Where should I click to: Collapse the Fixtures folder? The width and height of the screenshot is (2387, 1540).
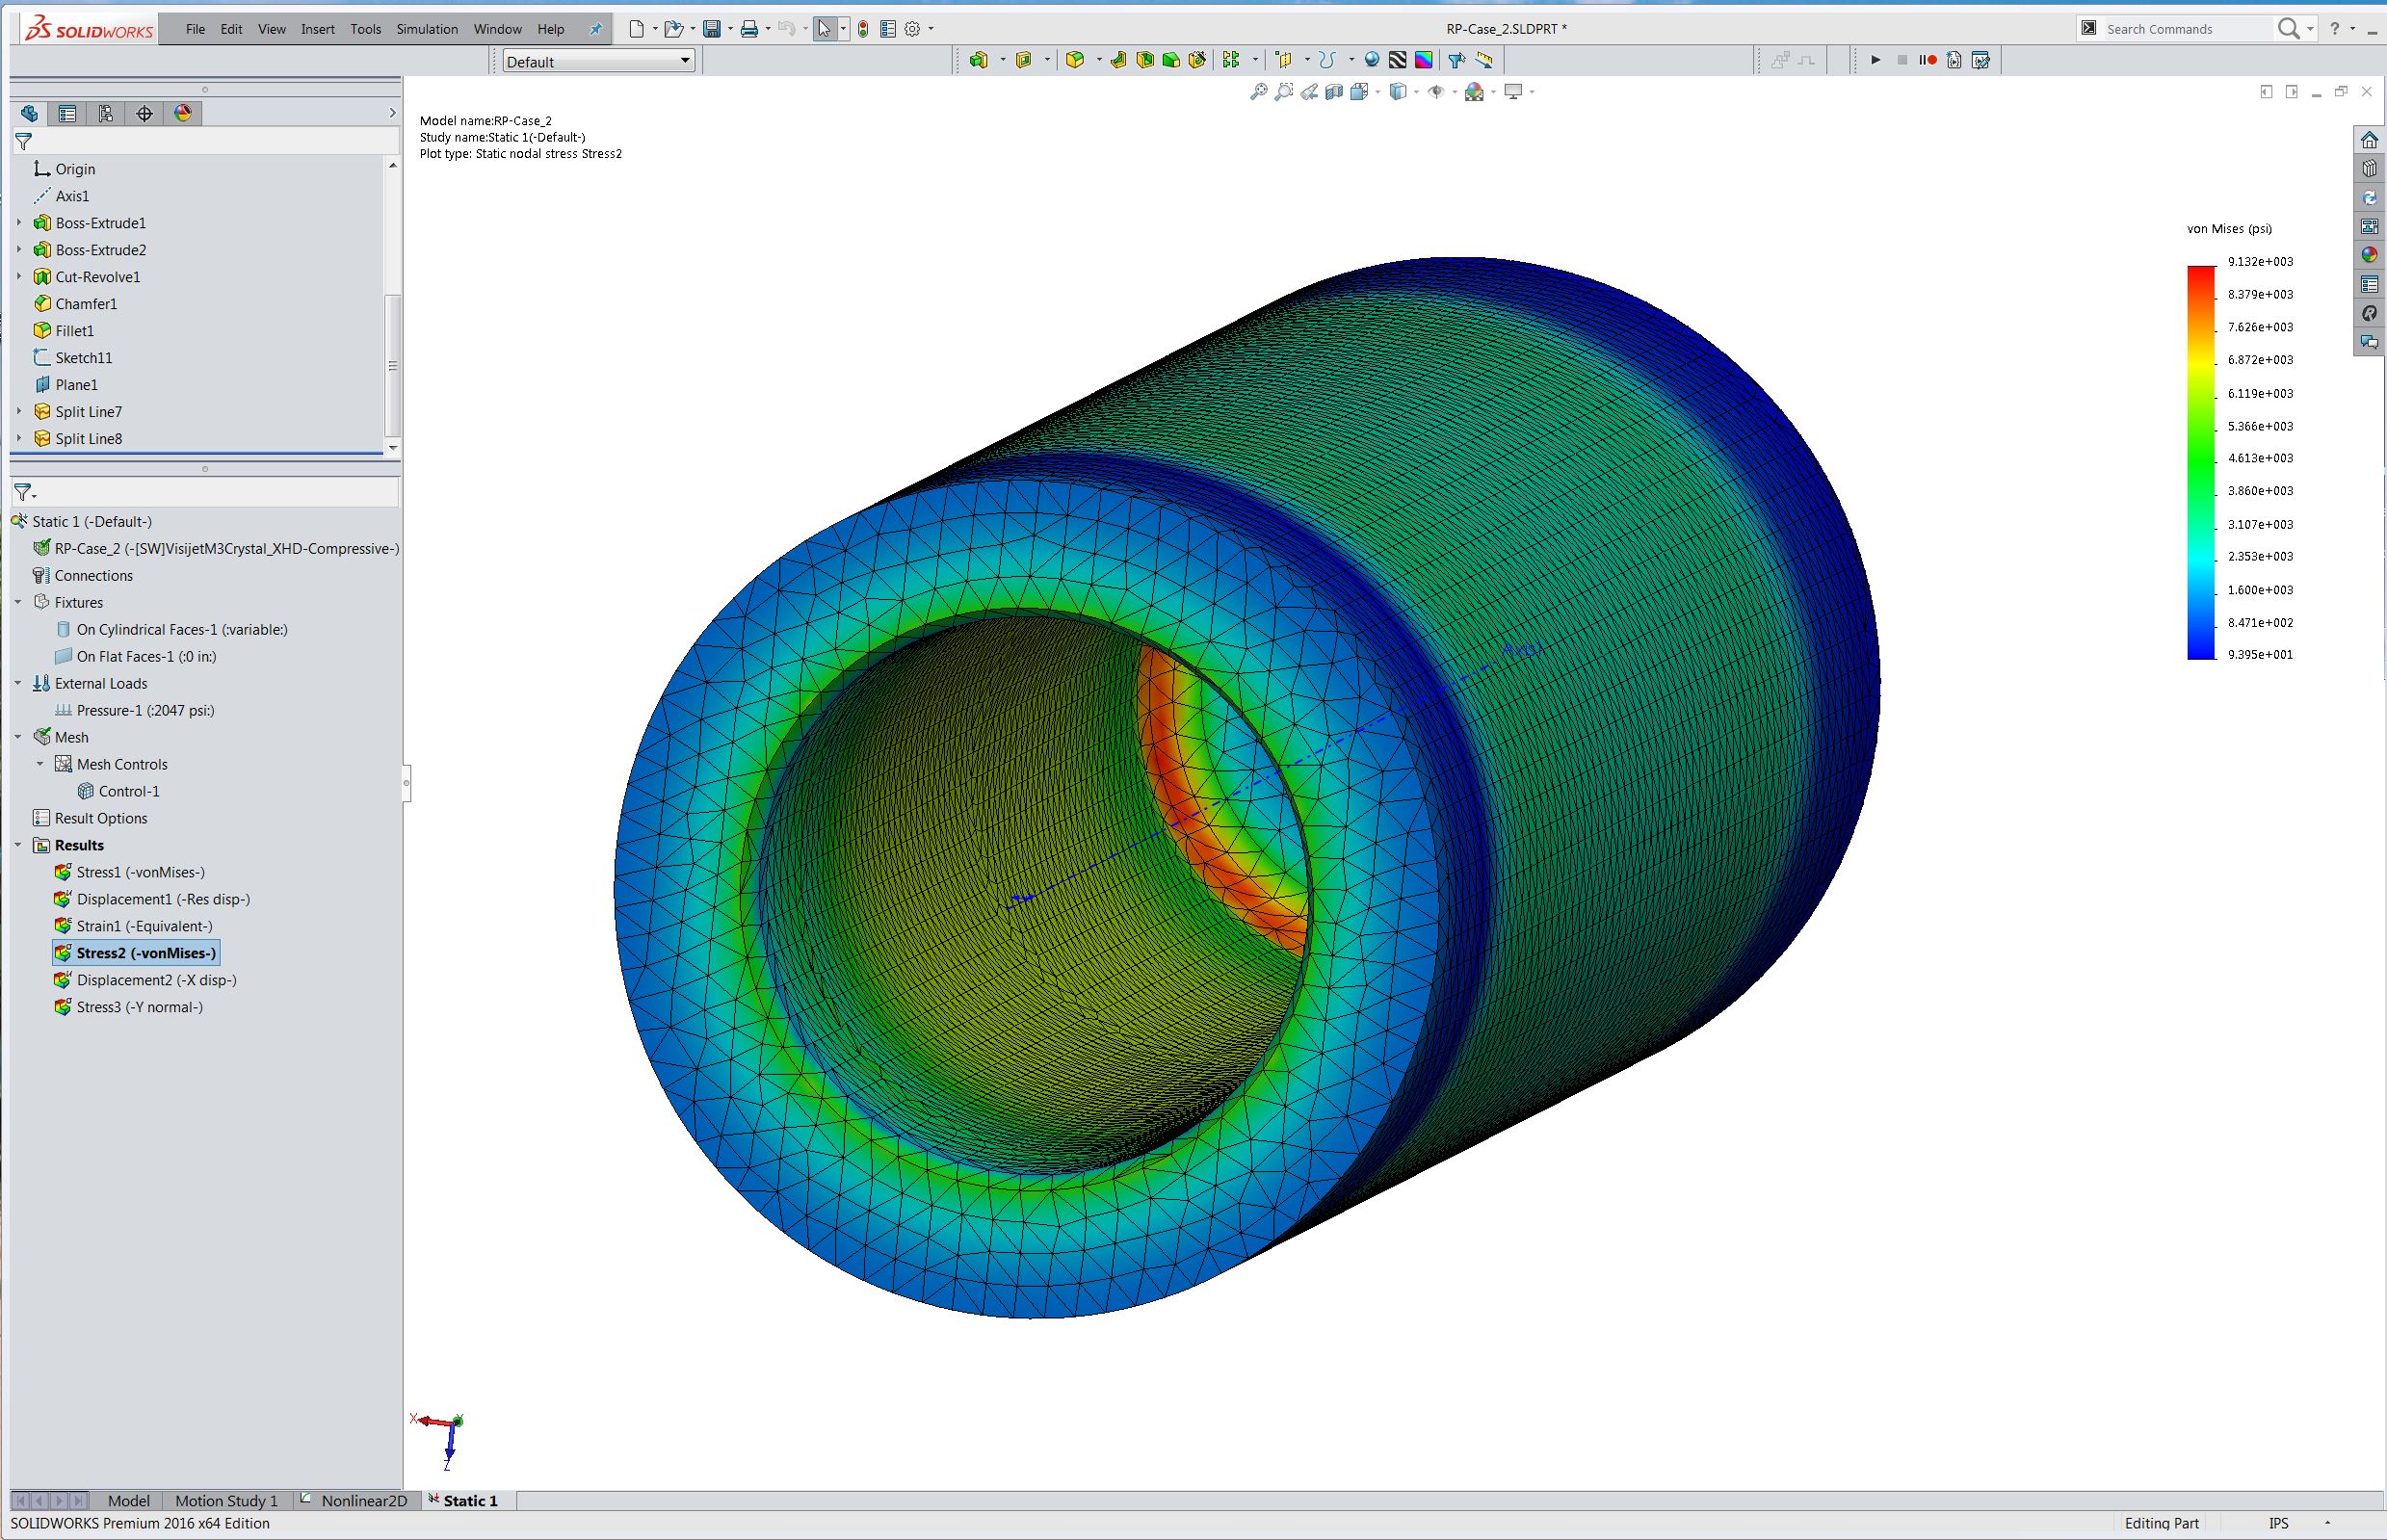18,602
